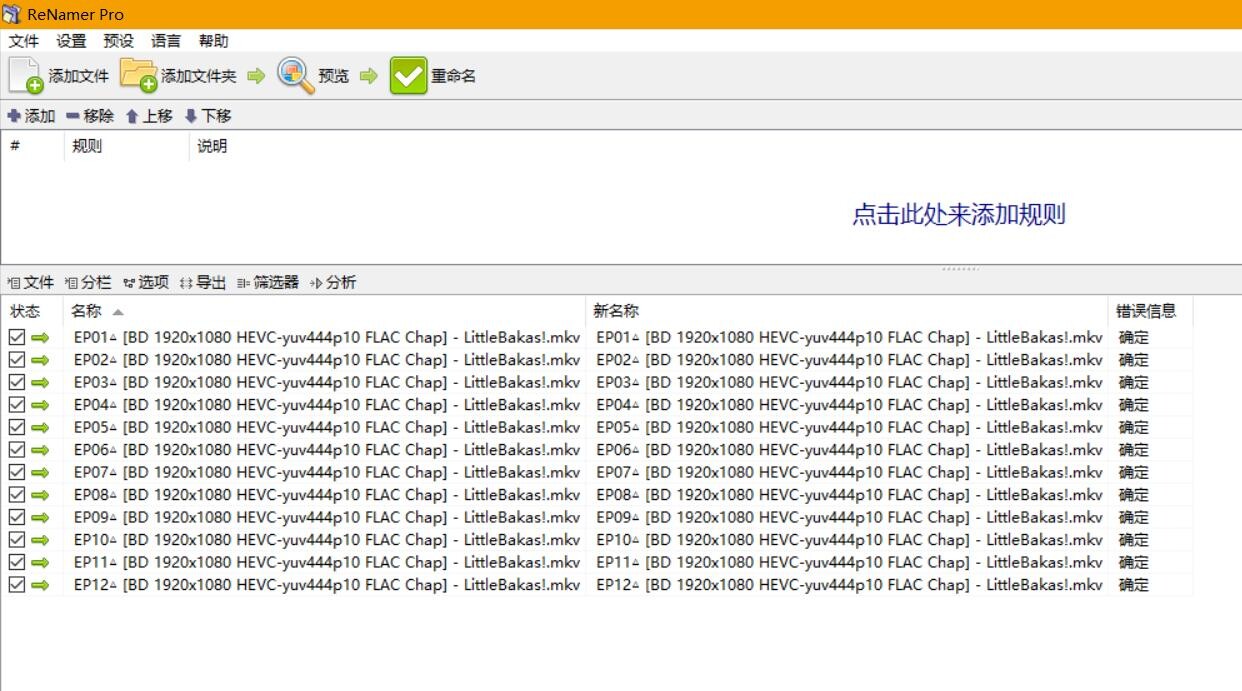Move rule down with 下移 arrow
Image resolution: width=1242 pixels, height=691 pixels.
(x=191, y=116)
